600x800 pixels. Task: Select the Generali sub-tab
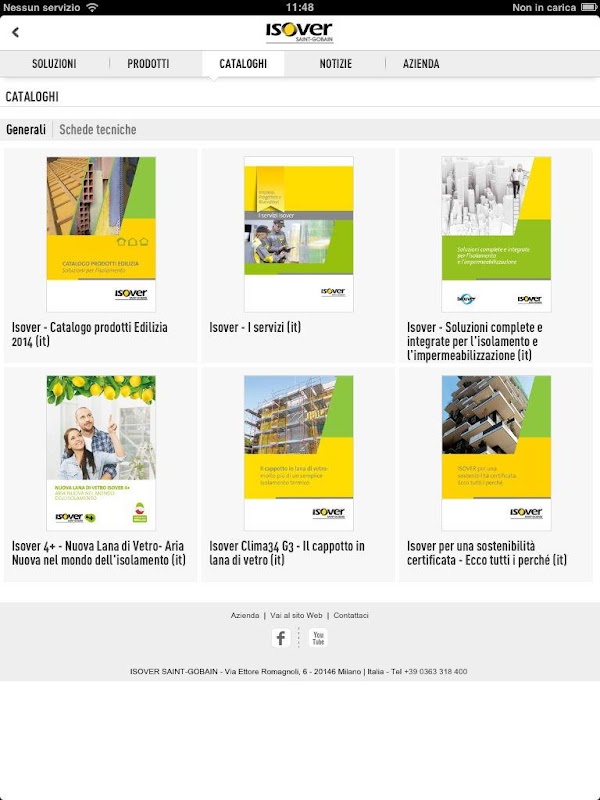26,130
